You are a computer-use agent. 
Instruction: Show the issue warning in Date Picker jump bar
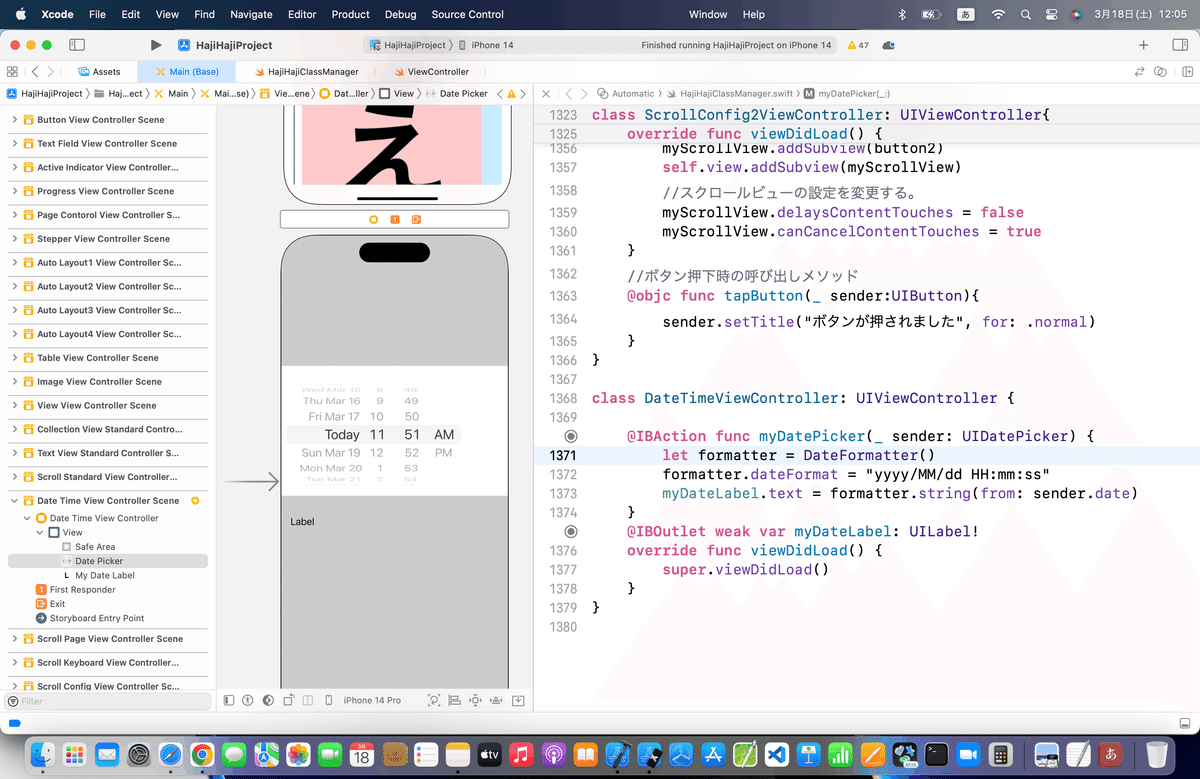[x=512, y=93]
